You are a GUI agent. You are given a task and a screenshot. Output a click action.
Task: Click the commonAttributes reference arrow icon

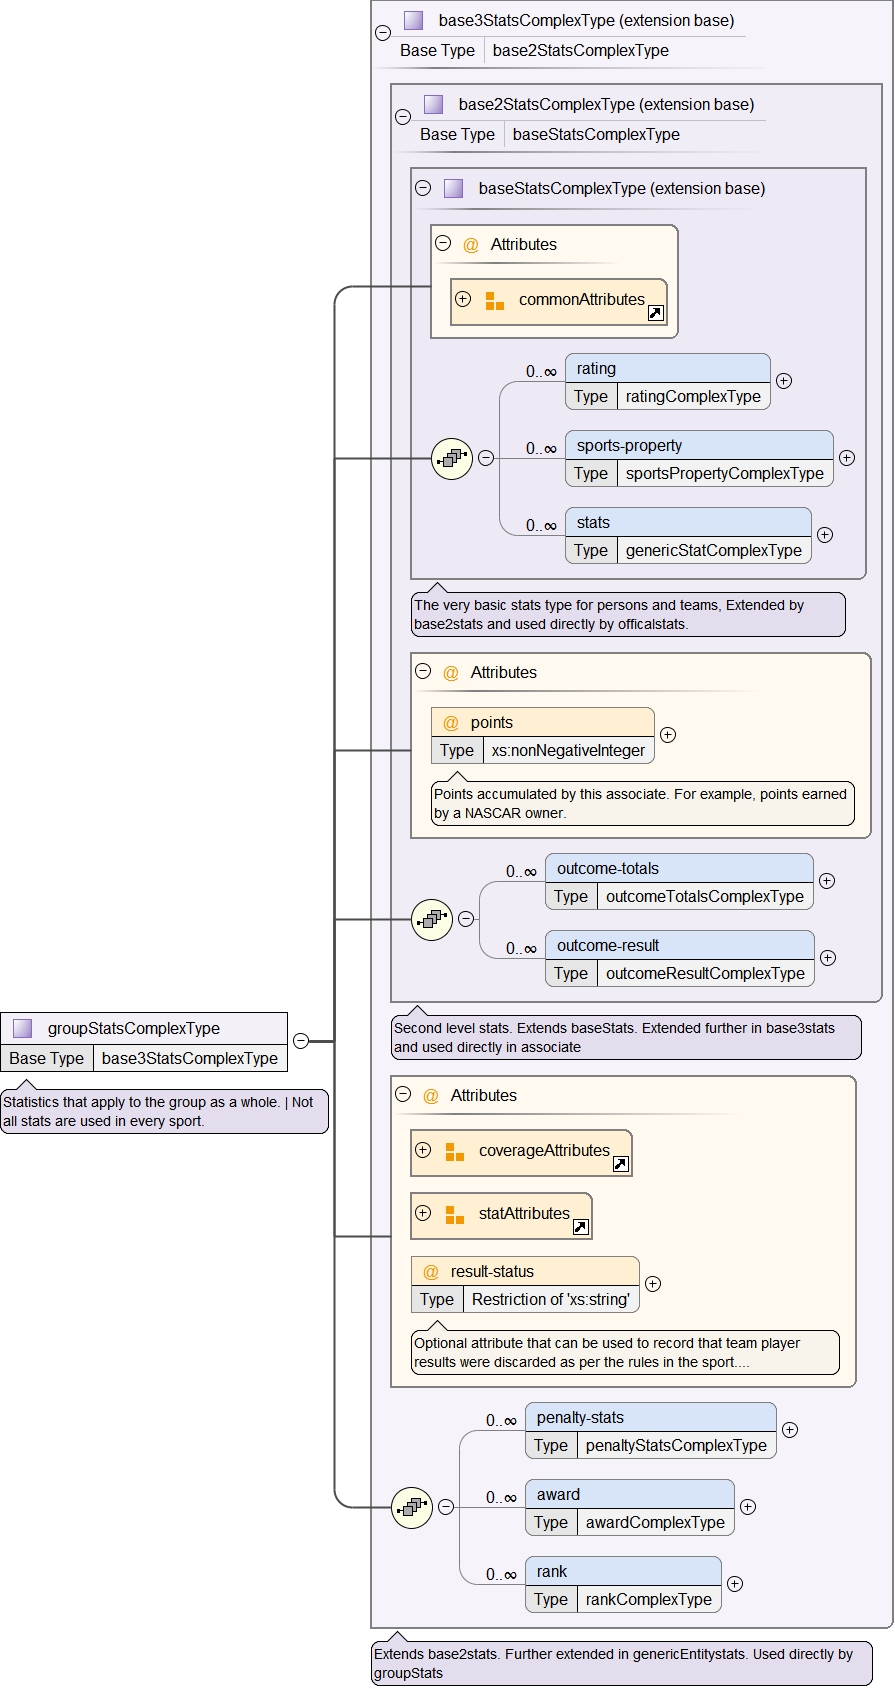pyautogui.click(x=656, y=313)
